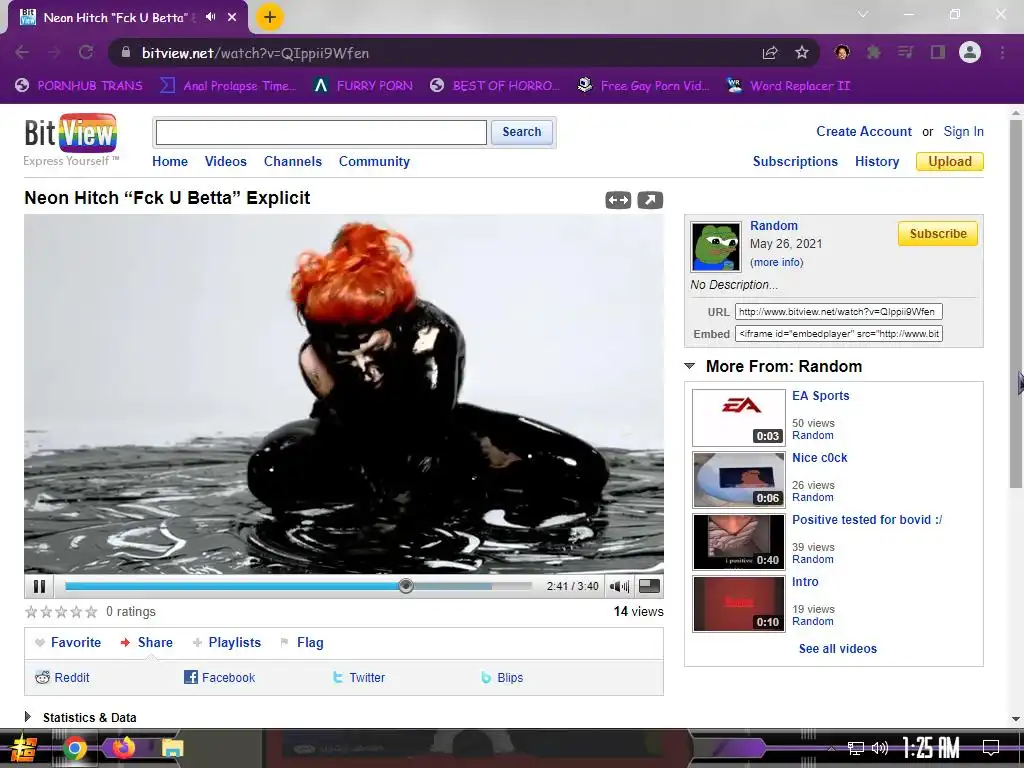Pause the video with the pause button

39,586
